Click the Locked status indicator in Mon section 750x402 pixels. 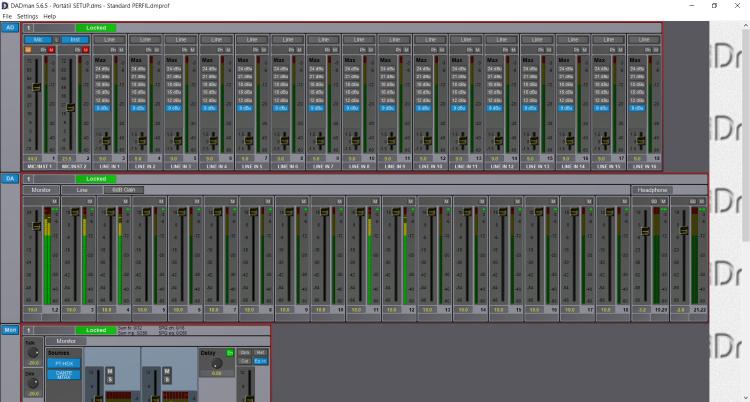[95, 329]
